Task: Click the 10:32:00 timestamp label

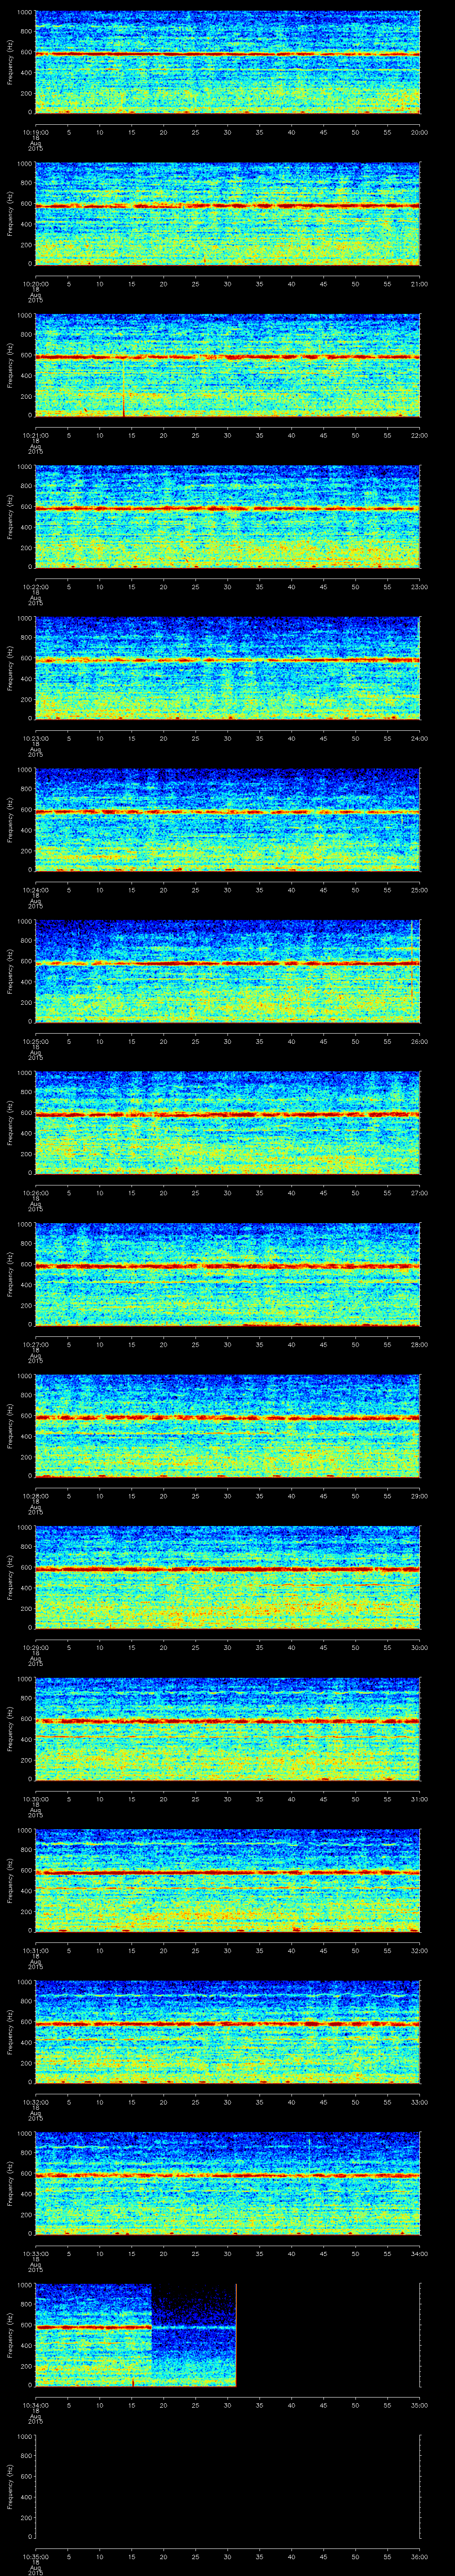Action: [x=35, y=2101]
